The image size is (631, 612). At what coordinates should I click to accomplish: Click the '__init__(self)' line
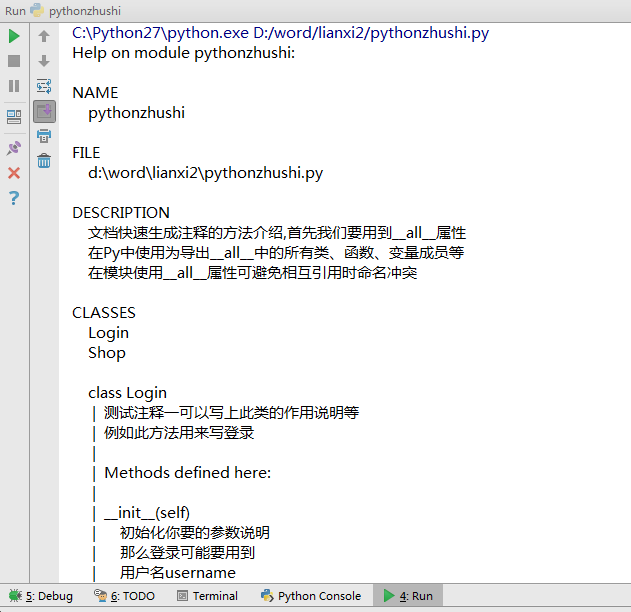tap(147, 513)
